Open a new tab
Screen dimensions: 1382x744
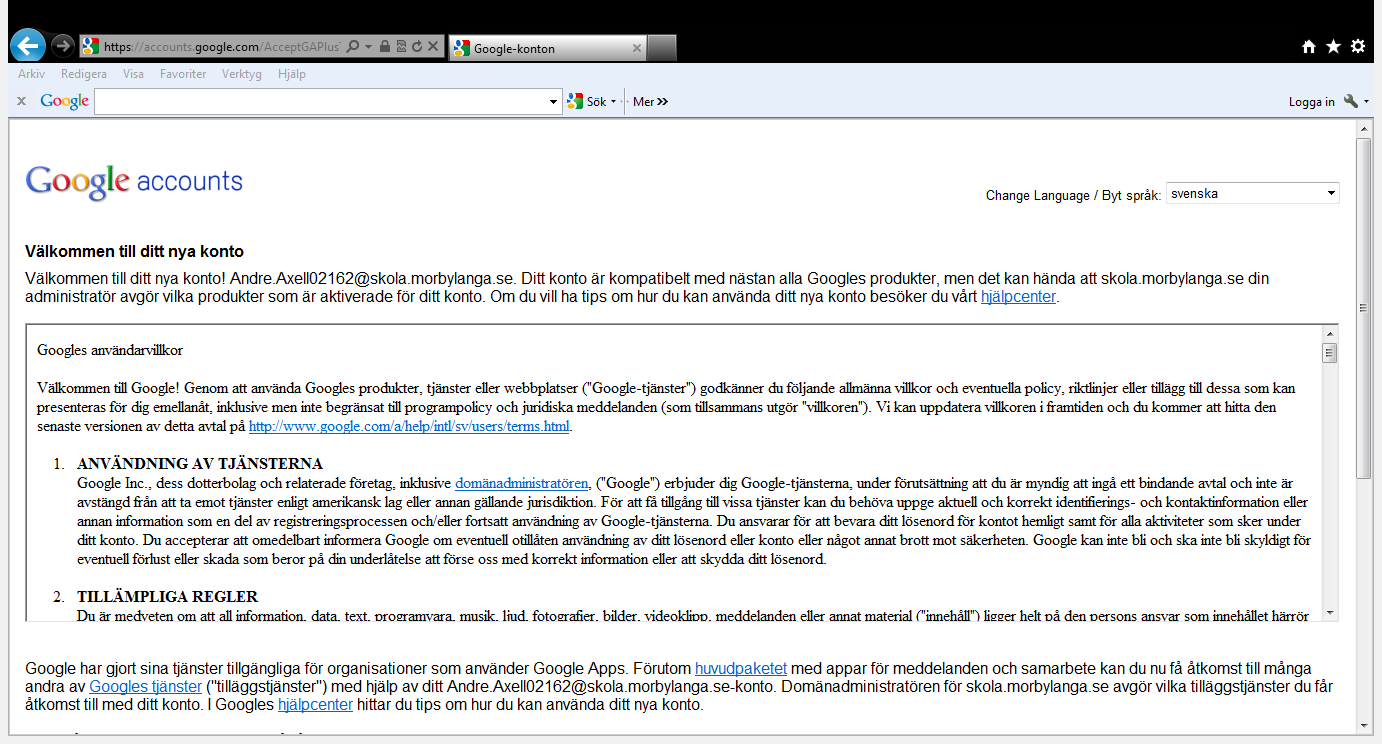click(x=662, y=48)
